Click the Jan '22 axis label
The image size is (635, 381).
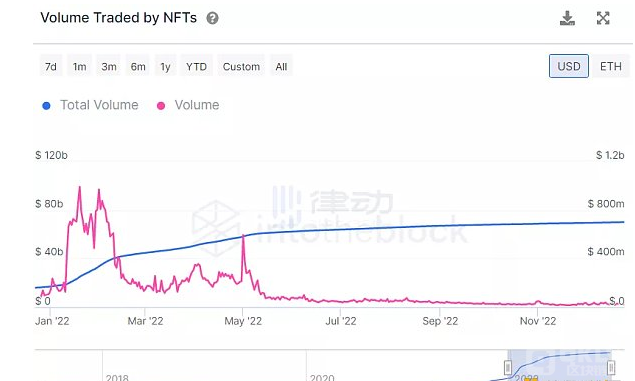point(52,321)
